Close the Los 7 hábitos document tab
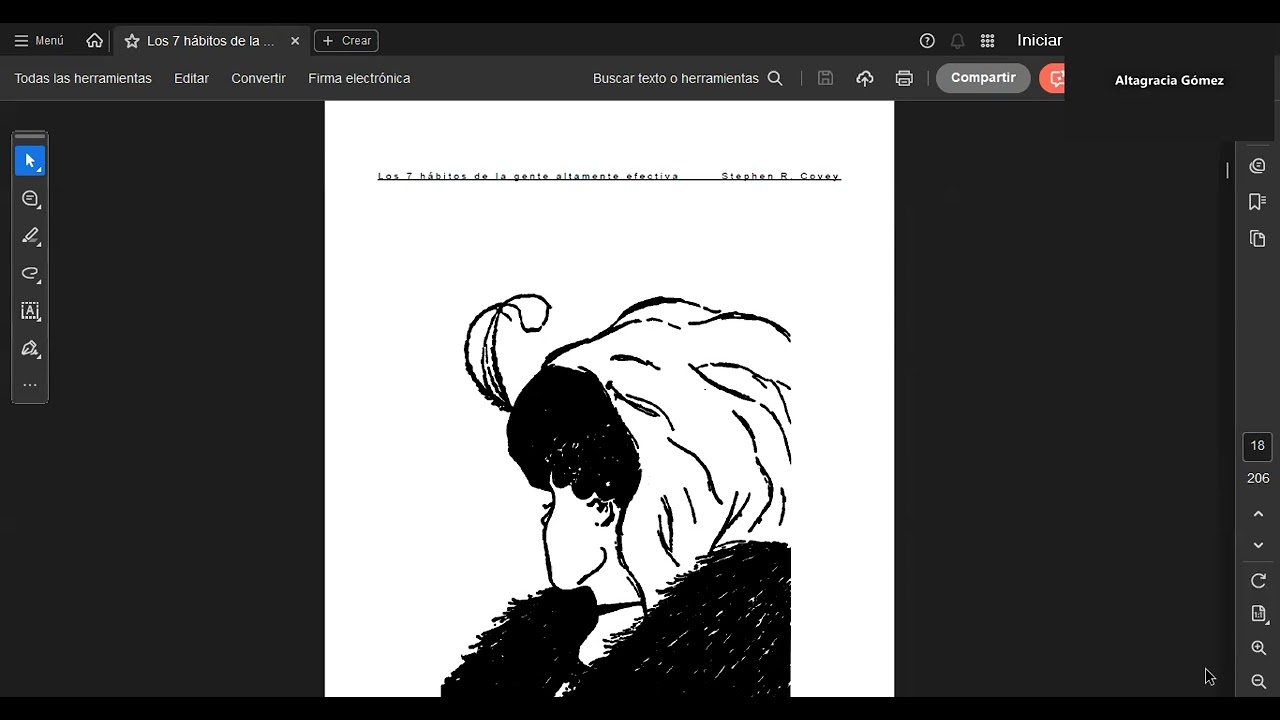1280x720 pixels. [295, 41]
